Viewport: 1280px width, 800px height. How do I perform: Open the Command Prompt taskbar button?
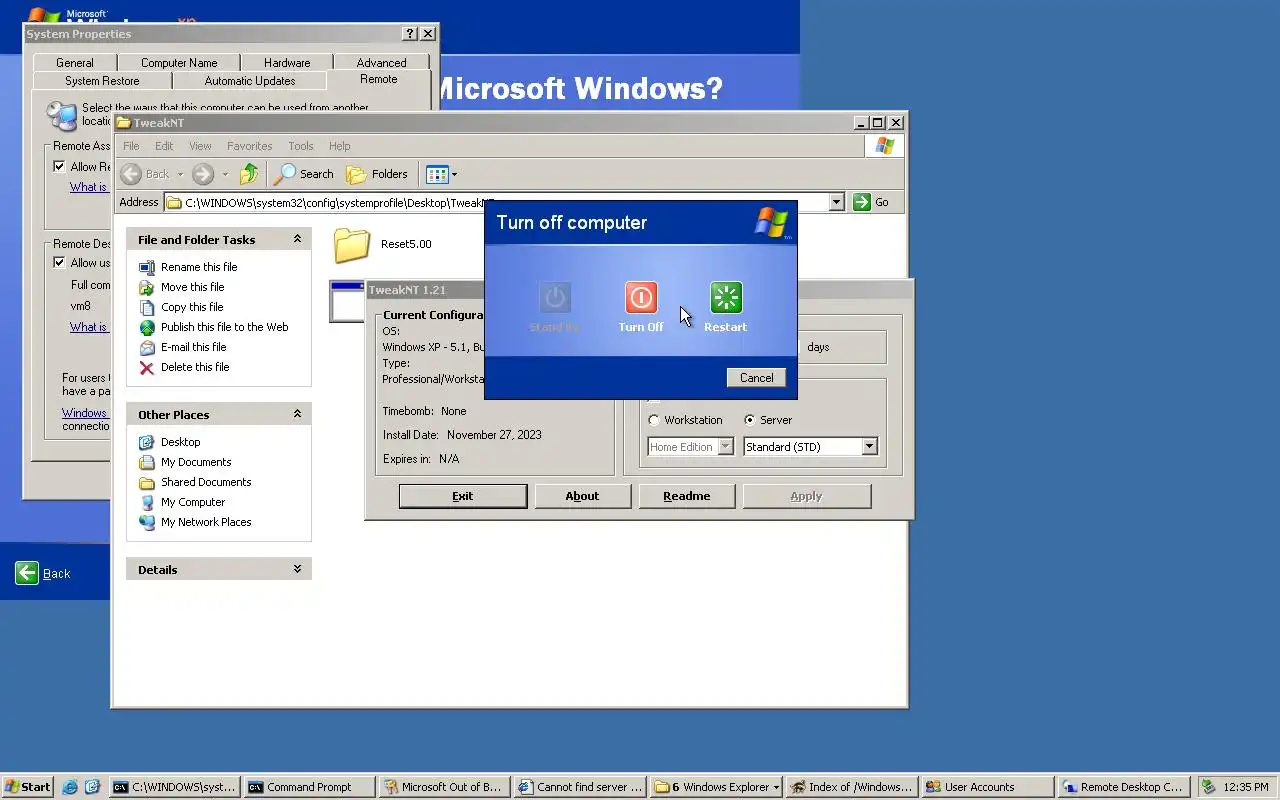310,787
